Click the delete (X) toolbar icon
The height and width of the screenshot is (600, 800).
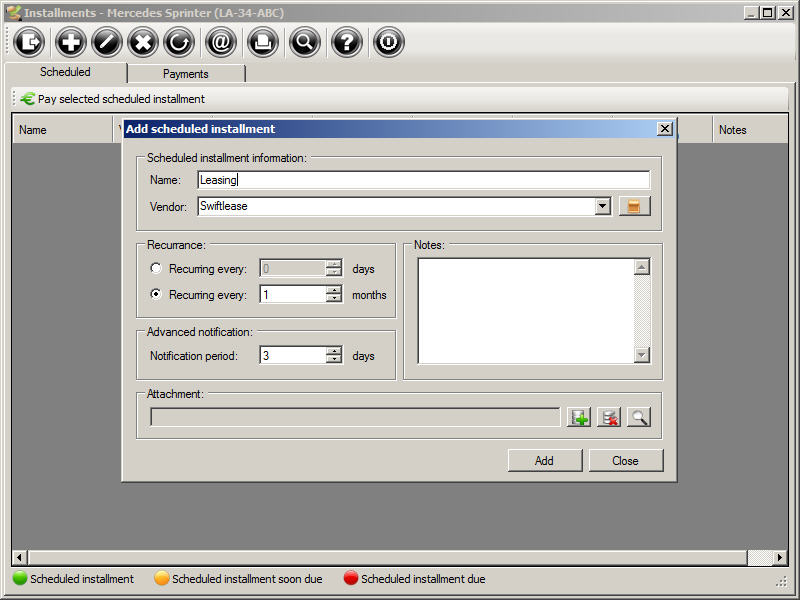[143, 42]
